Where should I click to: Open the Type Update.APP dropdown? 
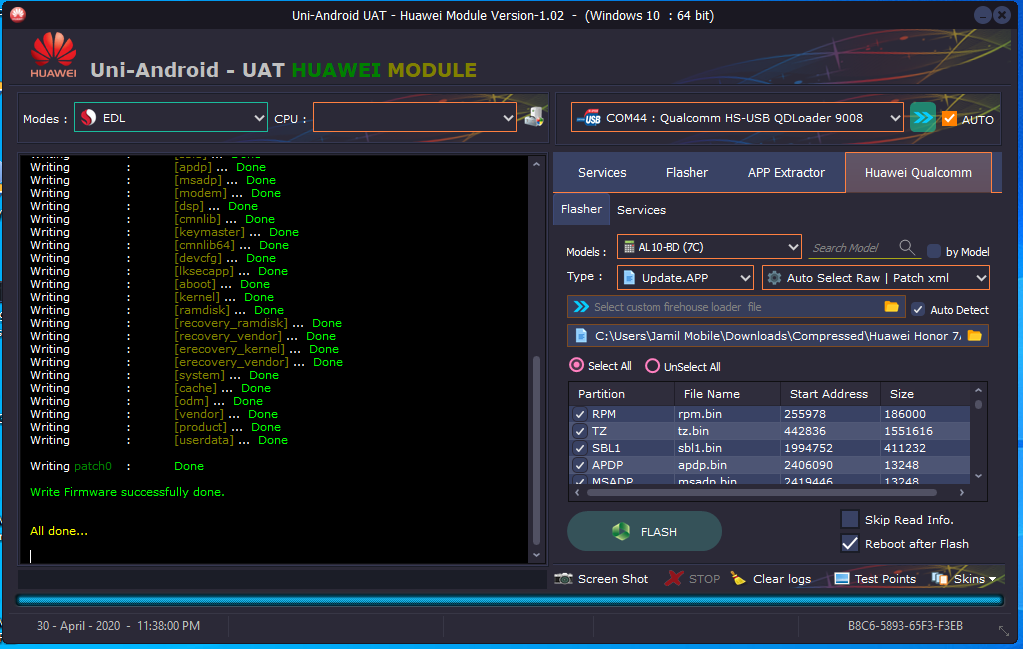click(x=685, y=278)
